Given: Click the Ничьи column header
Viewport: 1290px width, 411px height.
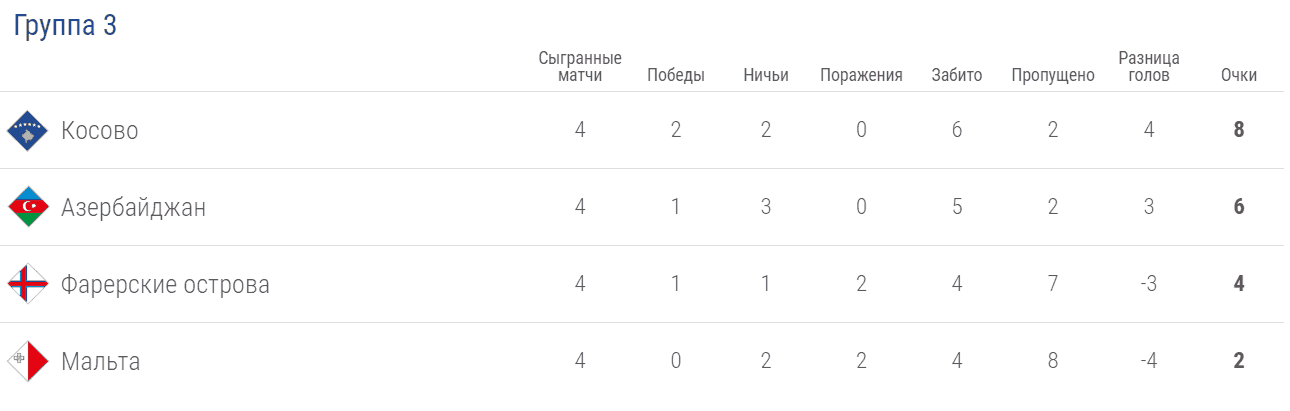Looking at the screenshot, I should [766, 76].
